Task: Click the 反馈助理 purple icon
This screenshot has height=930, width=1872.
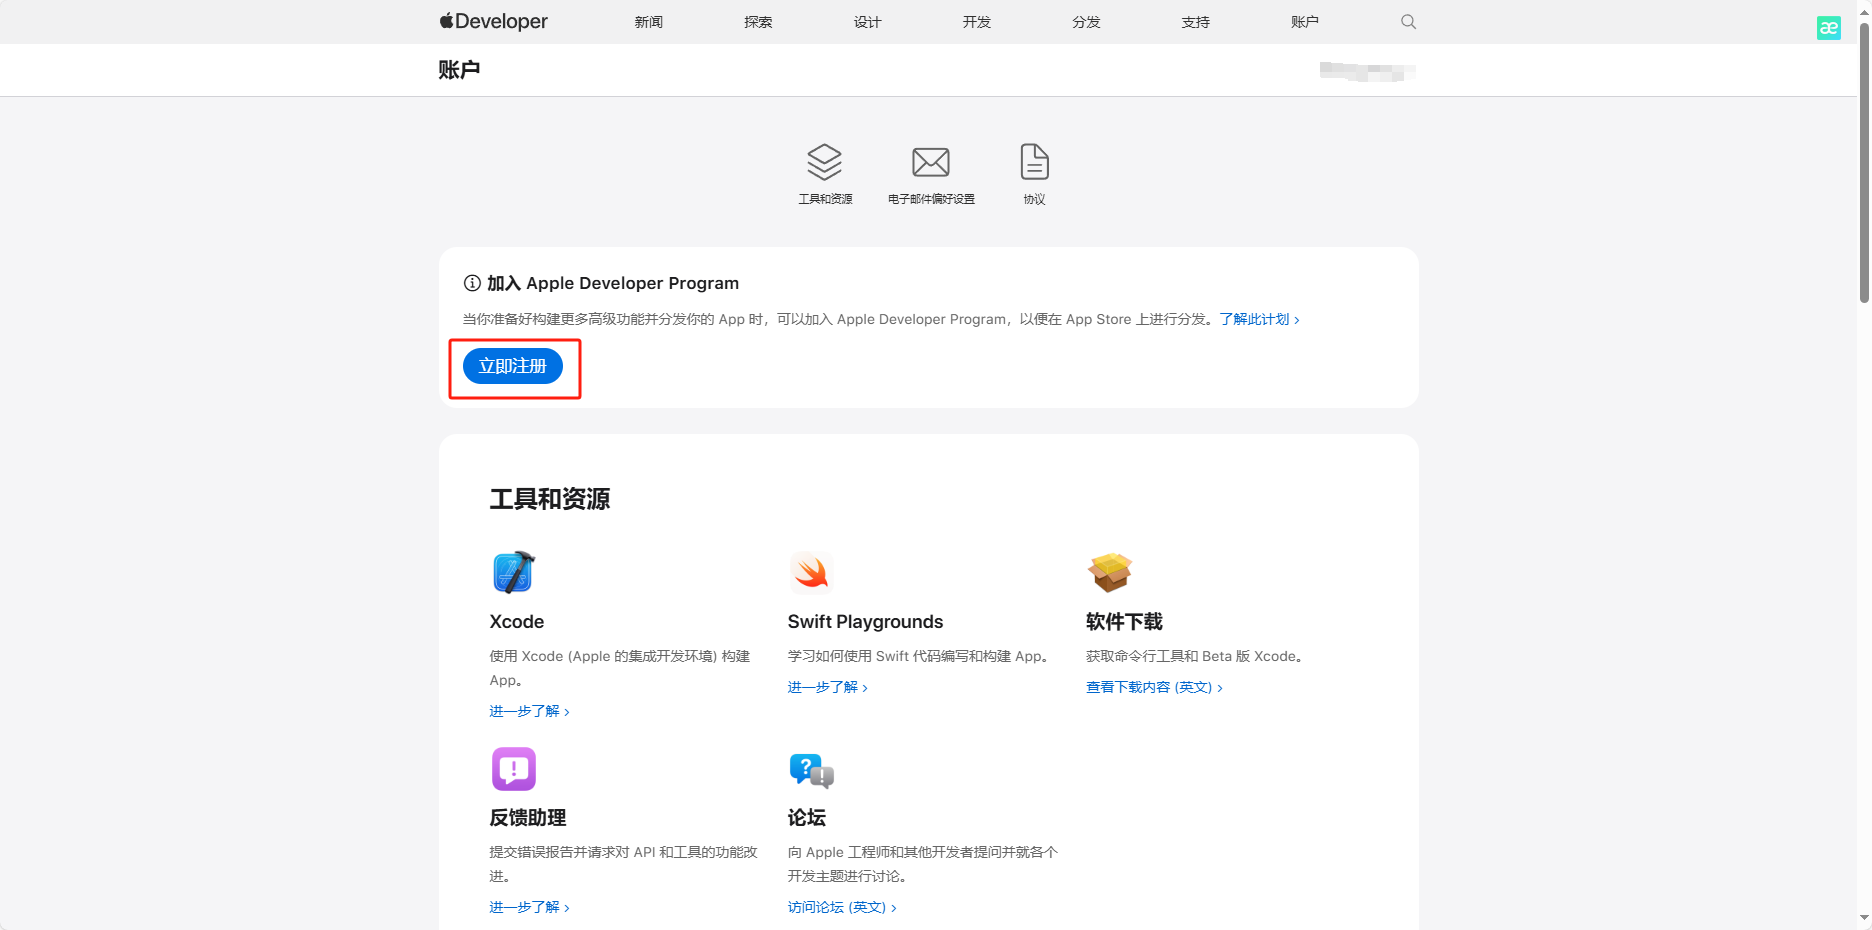Action: coord(514,769)
